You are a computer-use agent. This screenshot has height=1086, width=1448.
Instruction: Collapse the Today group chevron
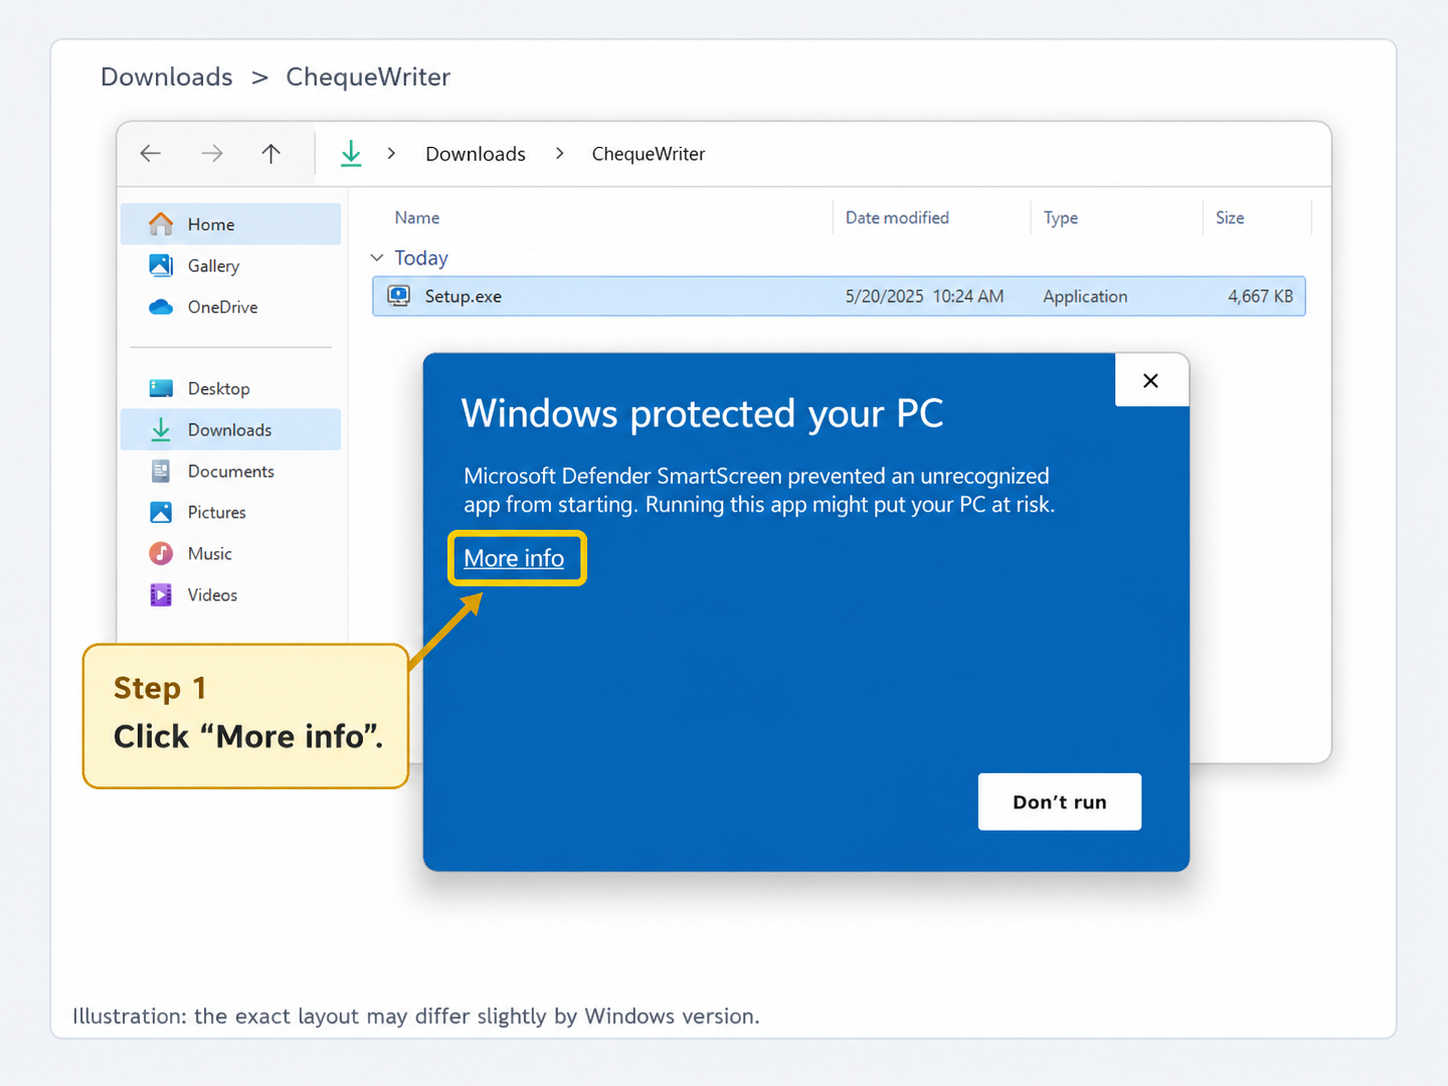click(x=377, y=258)
